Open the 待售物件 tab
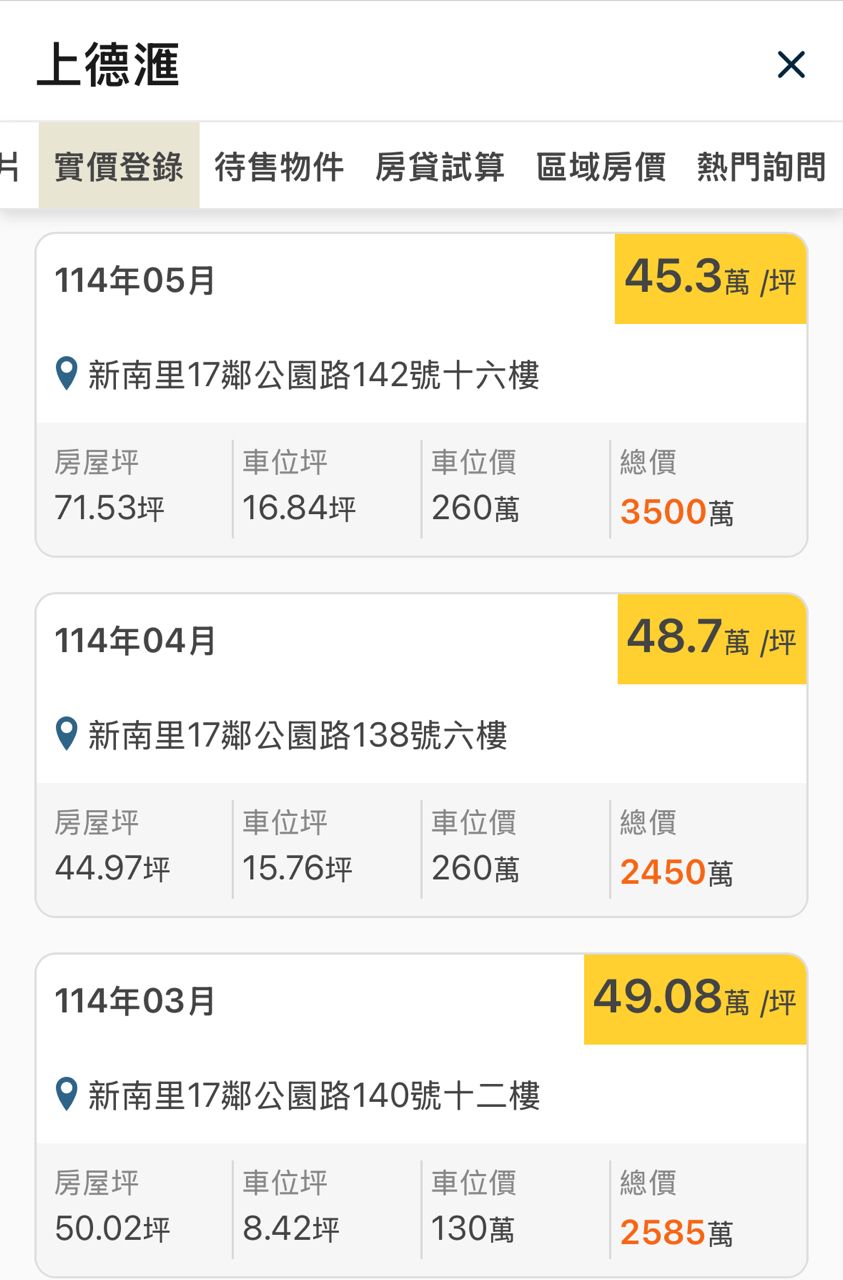 pos(279,166)
